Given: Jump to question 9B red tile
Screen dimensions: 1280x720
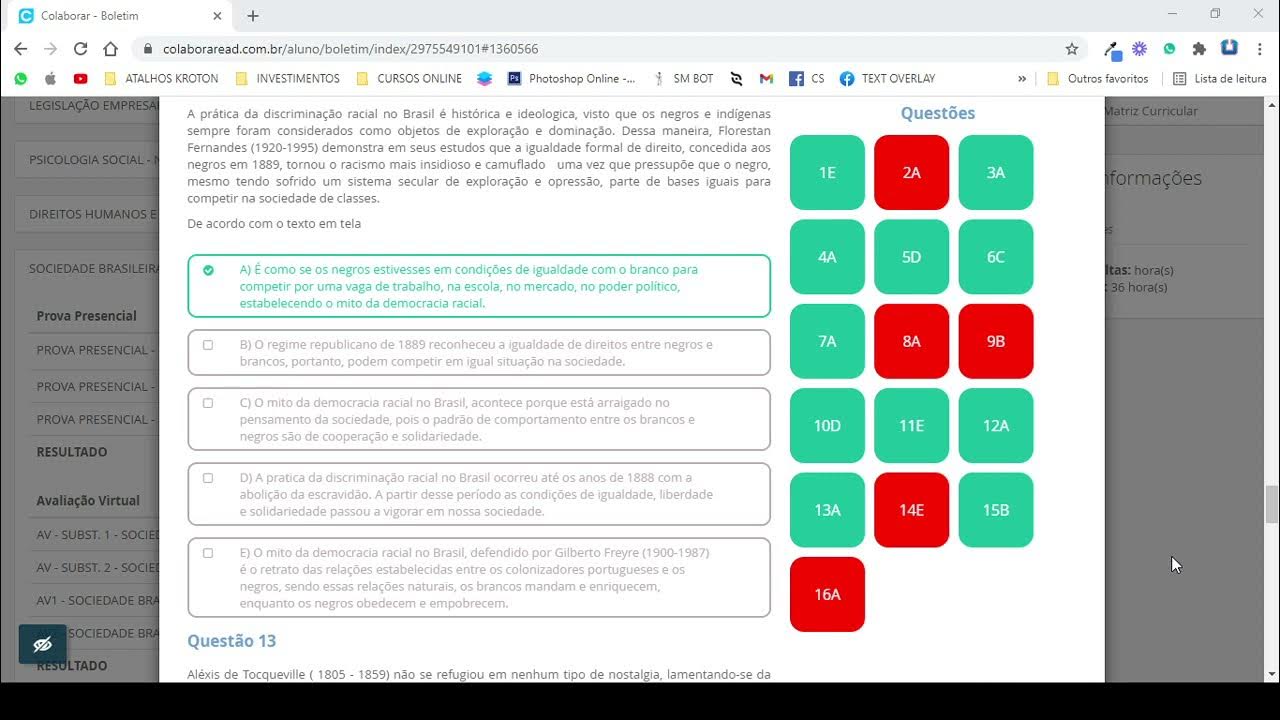Looking at the screenshot, I should point(996,341).
